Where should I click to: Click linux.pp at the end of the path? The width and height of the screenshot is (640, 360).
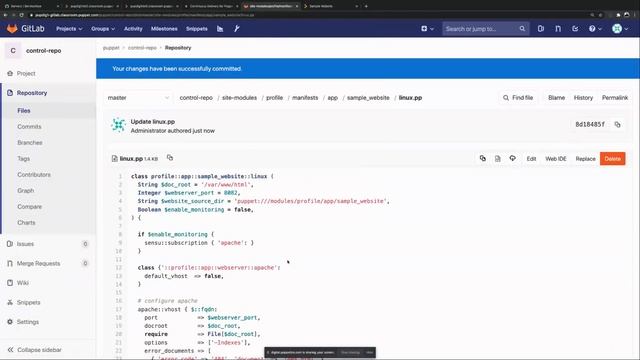[x=410, y=98]
